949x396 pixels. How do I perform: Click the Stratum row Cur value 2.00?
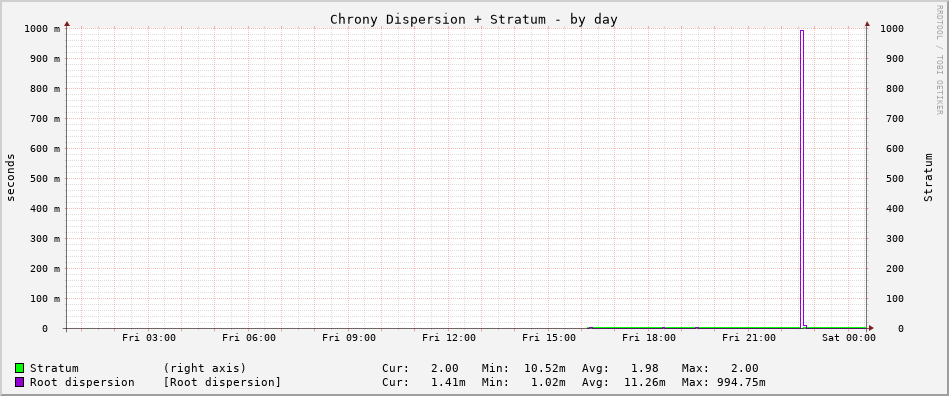(444, 368)
